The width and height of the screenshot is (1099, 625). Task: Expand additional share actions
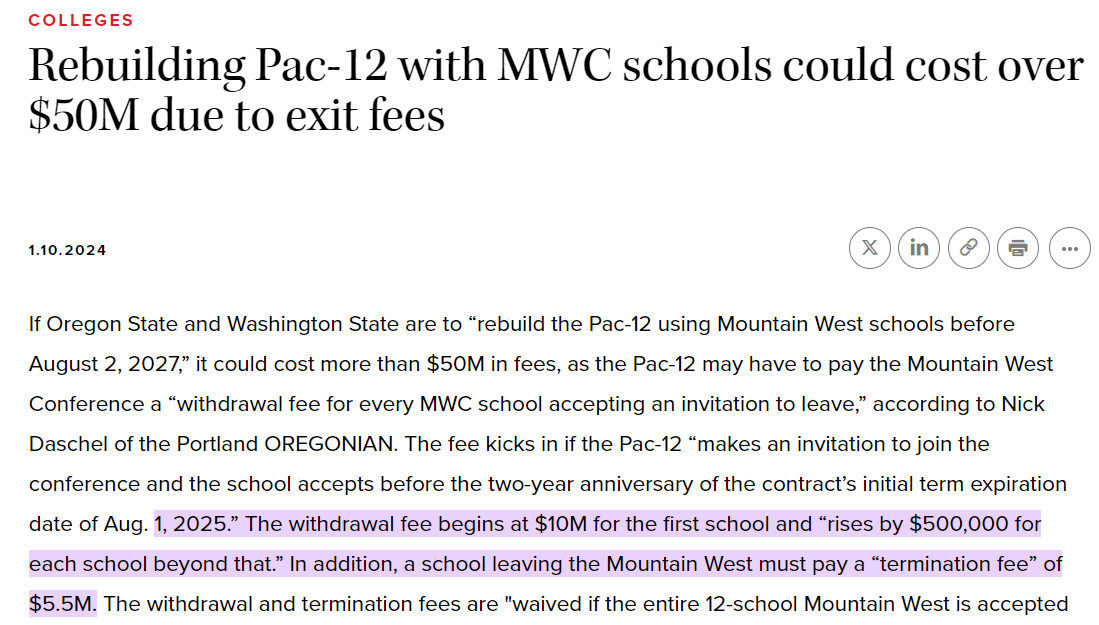[1069, 247]
